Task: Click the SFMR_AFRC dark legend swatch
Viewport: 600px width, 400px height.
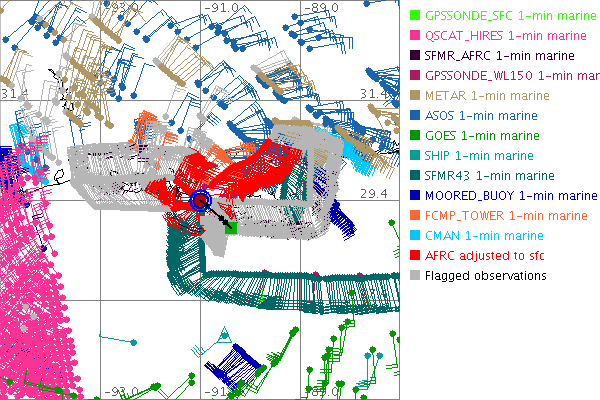Action: (415, 56)
